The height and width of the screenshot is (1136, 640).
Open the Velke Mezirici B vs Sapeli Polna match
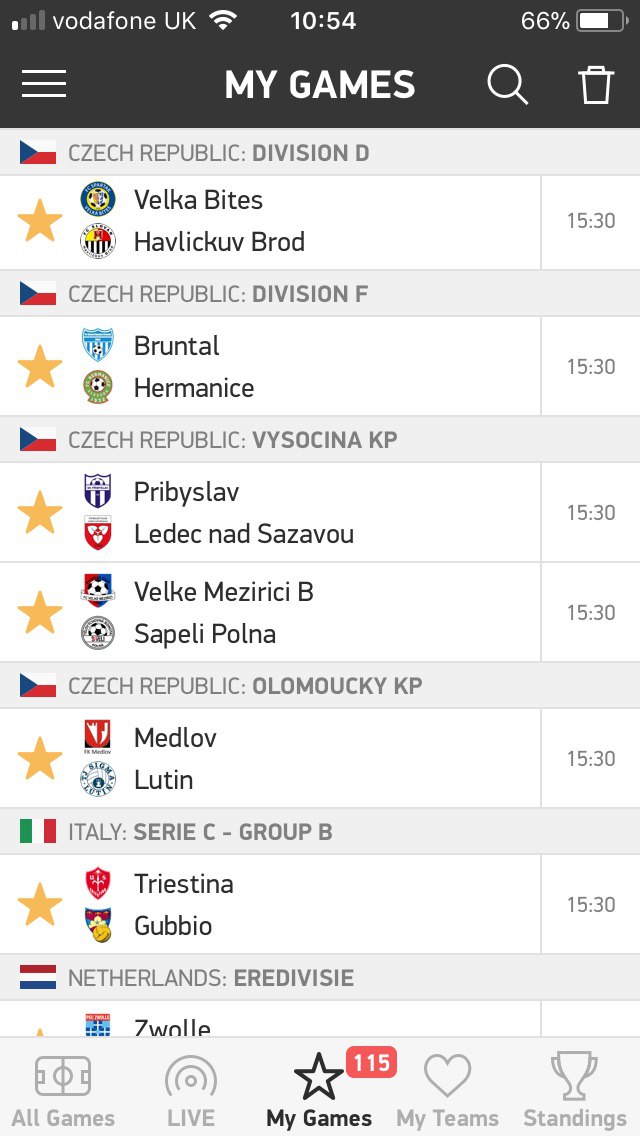click(320, 612)
